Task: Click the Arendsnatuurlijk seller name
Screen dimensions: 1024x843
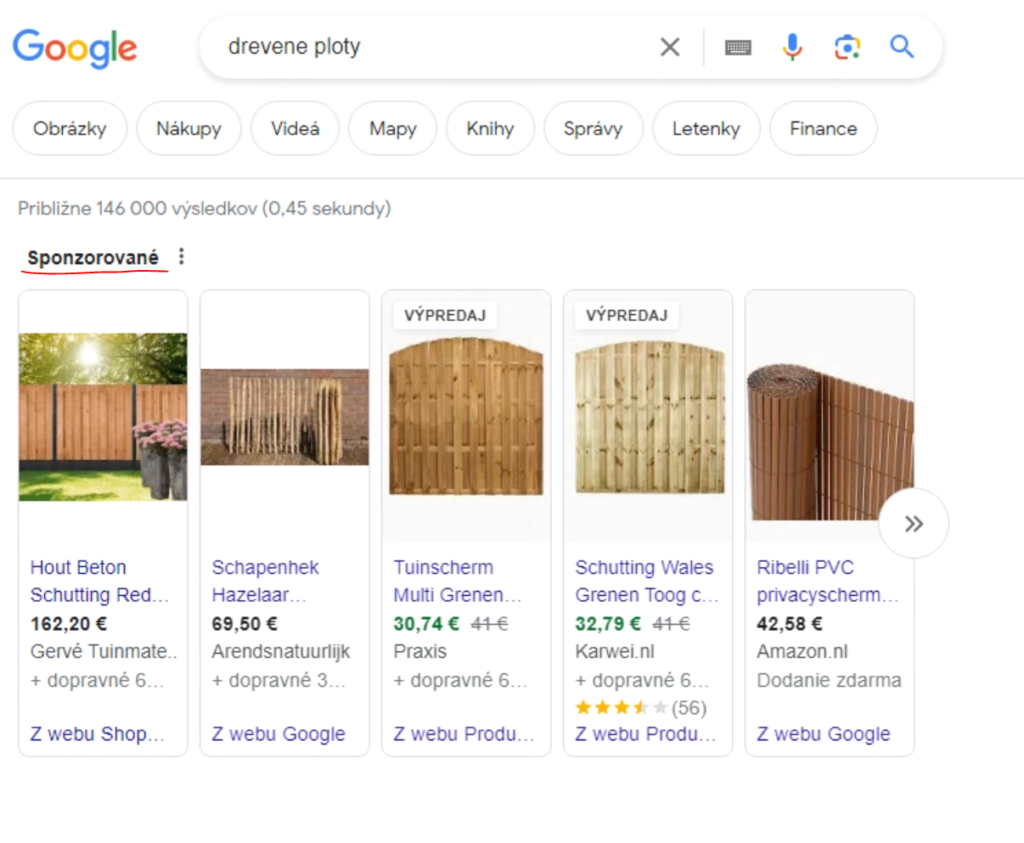Action: 281,651
